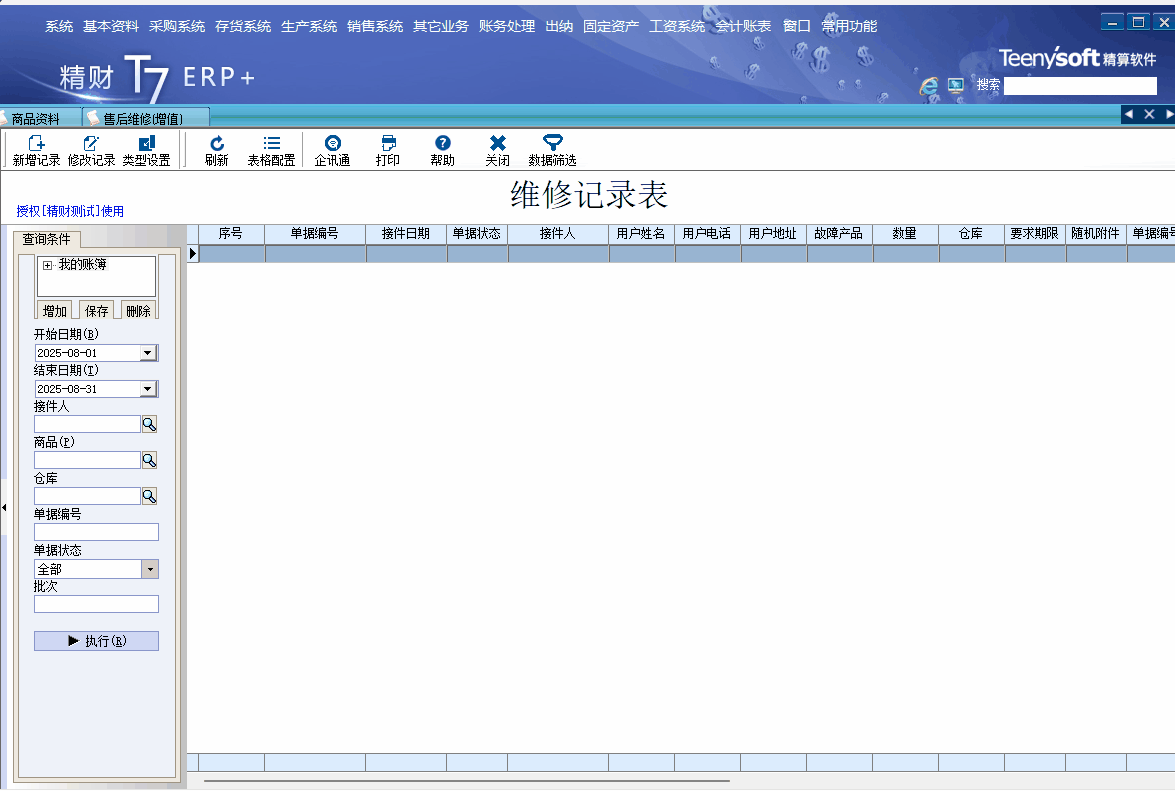Click the 帮助 help icon

coord(442,144)
